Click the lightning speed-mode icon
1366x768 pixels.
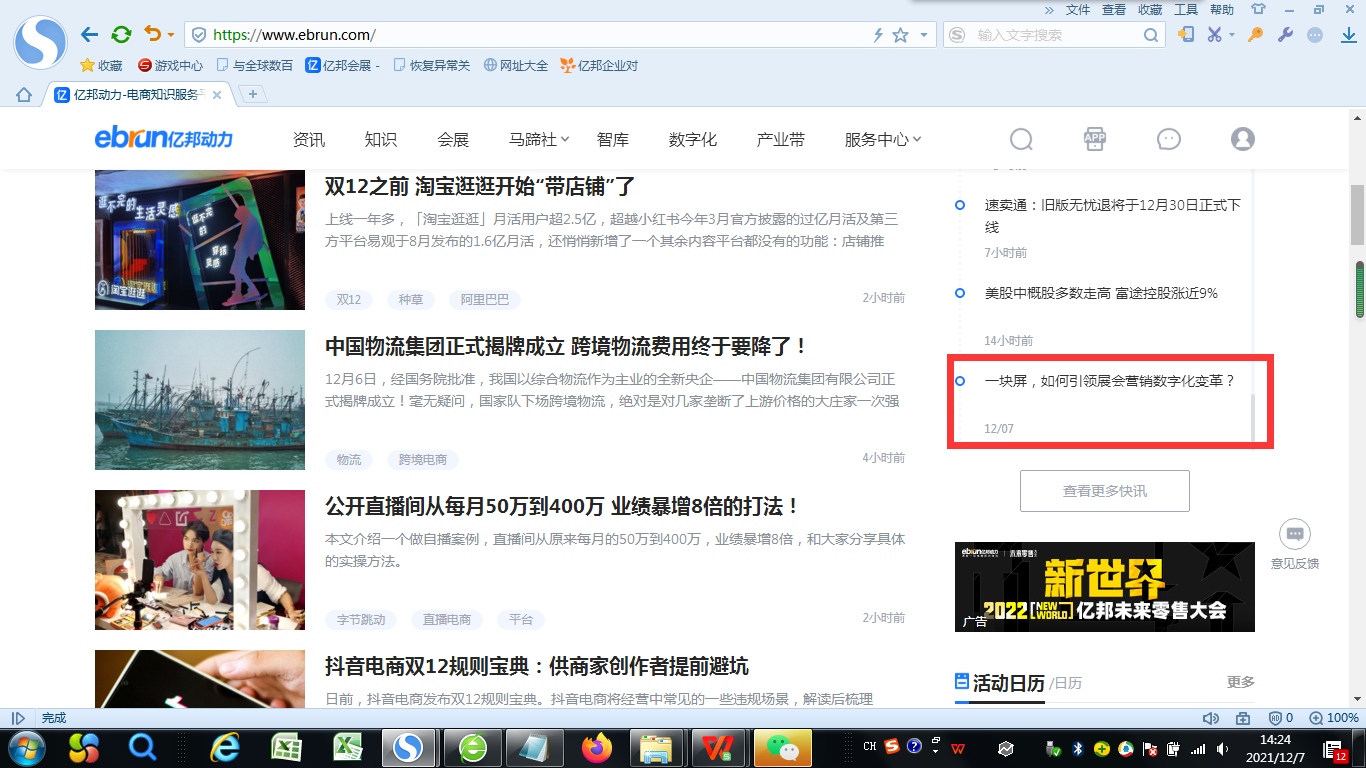[x=879, y=35]
